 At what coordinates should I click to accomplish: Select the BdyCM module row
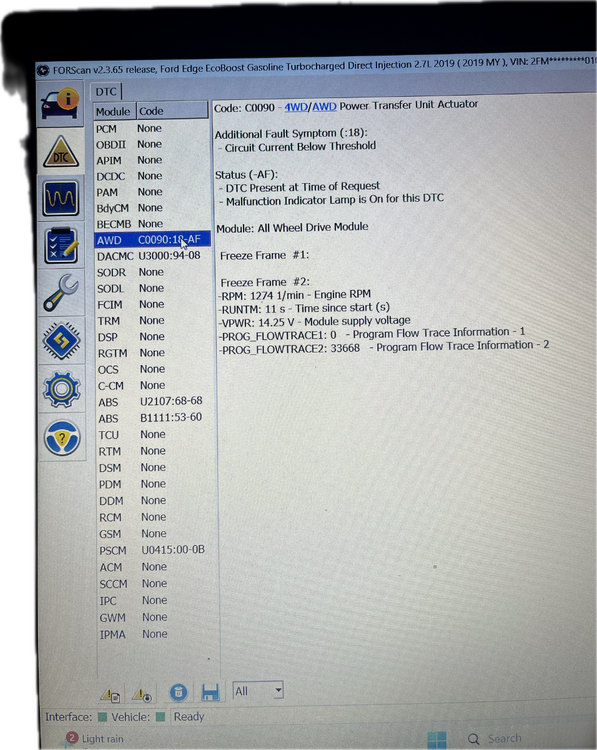coord(152,208)
